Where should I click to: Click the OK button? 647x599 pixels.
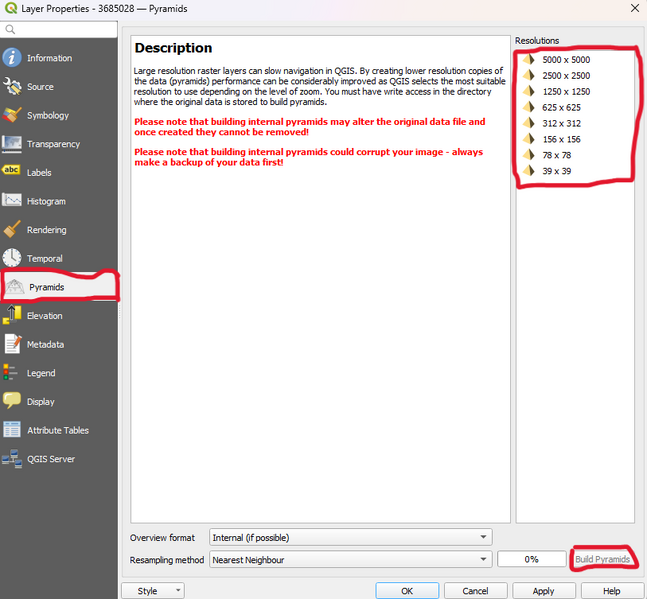coord(407,591)
